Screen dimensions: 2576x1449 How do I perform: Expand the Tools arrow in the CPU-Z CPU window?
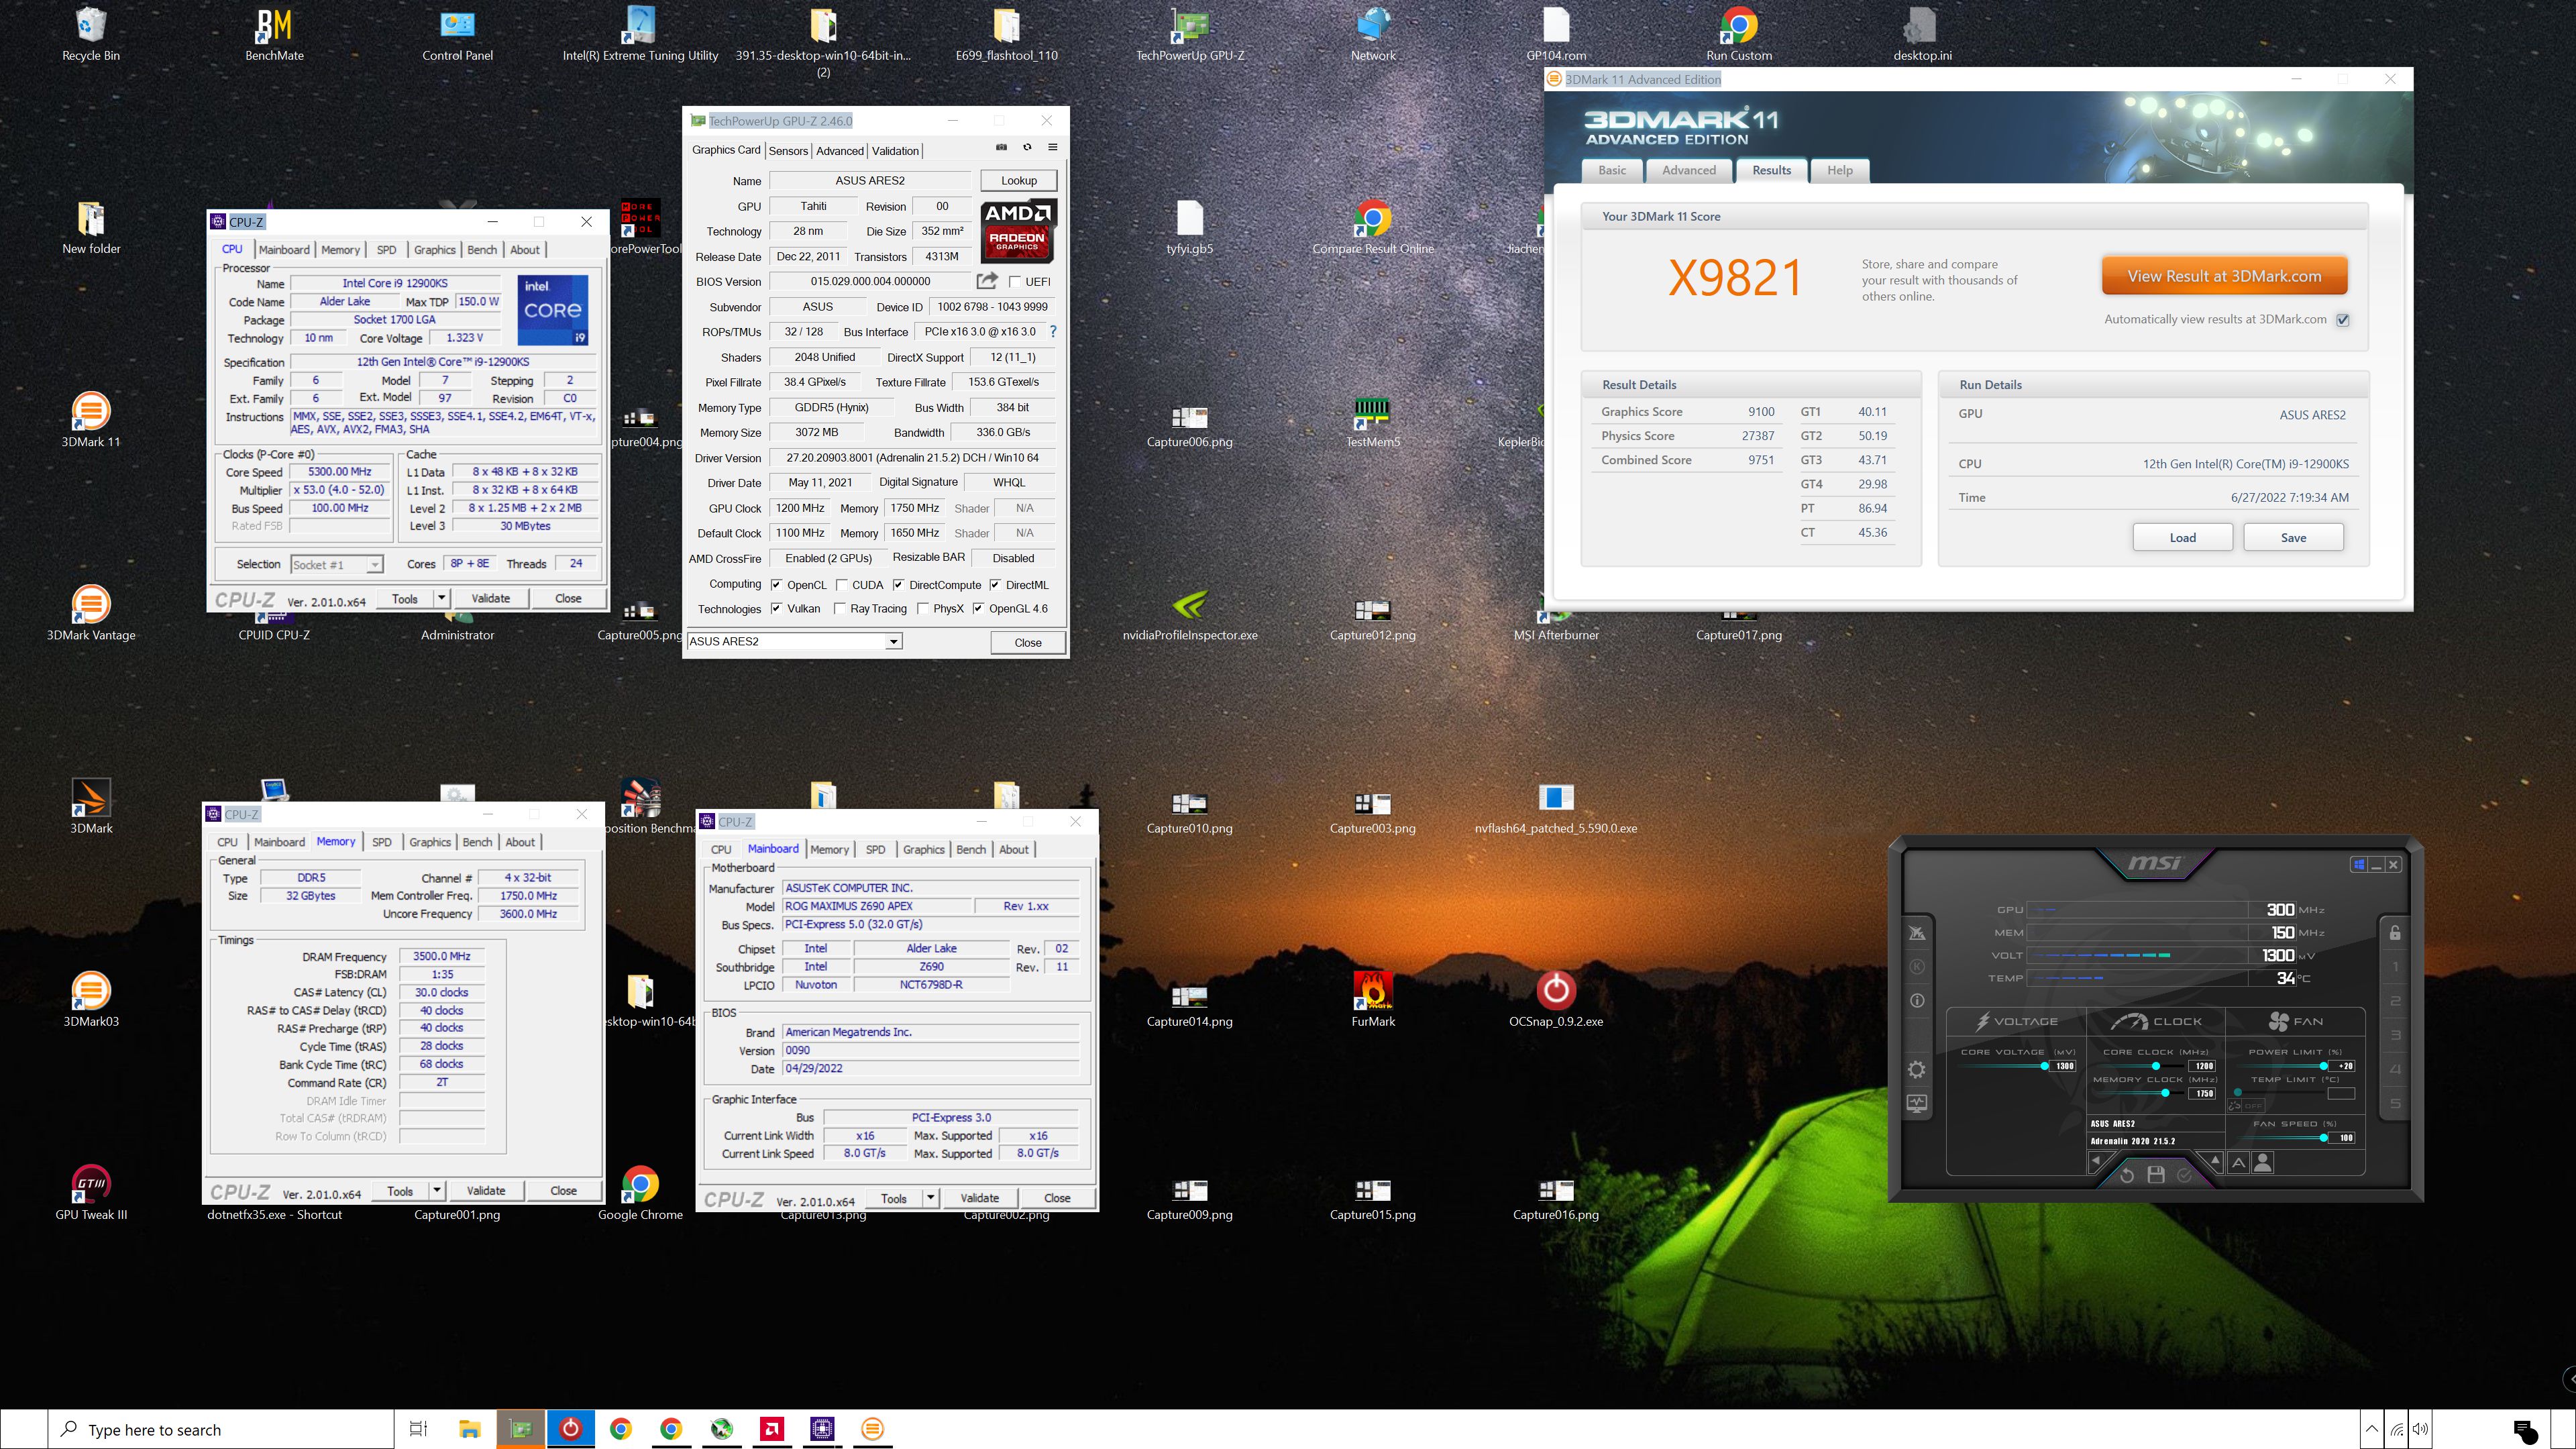[441, 598]
